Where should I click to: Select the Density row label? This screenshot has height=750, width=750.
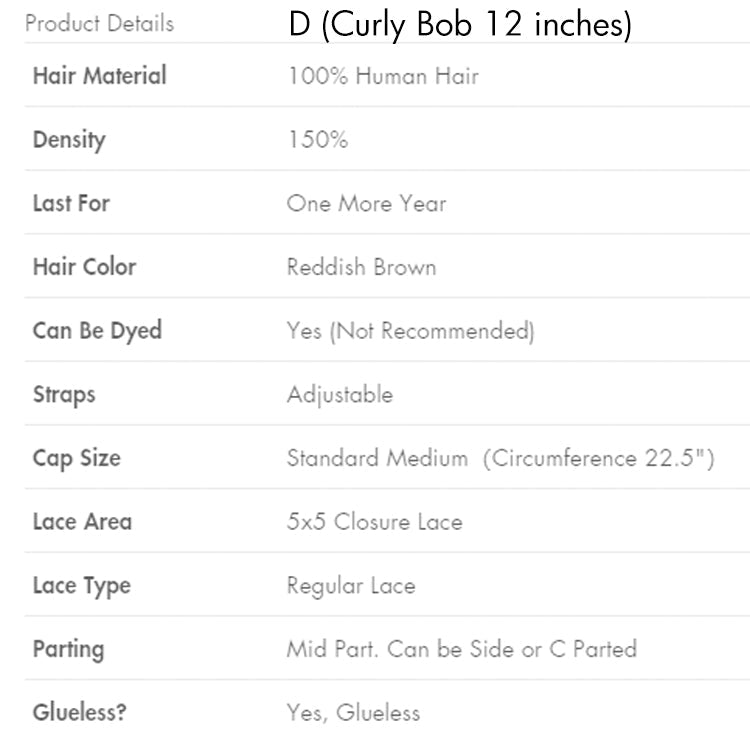click(x=69, y=140)
